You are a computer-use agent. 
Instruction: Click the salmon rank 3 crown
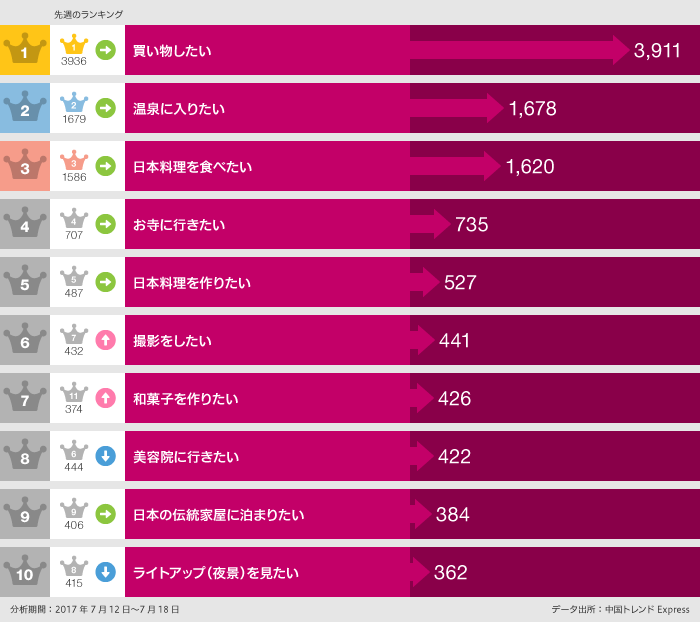pos(25,166)
